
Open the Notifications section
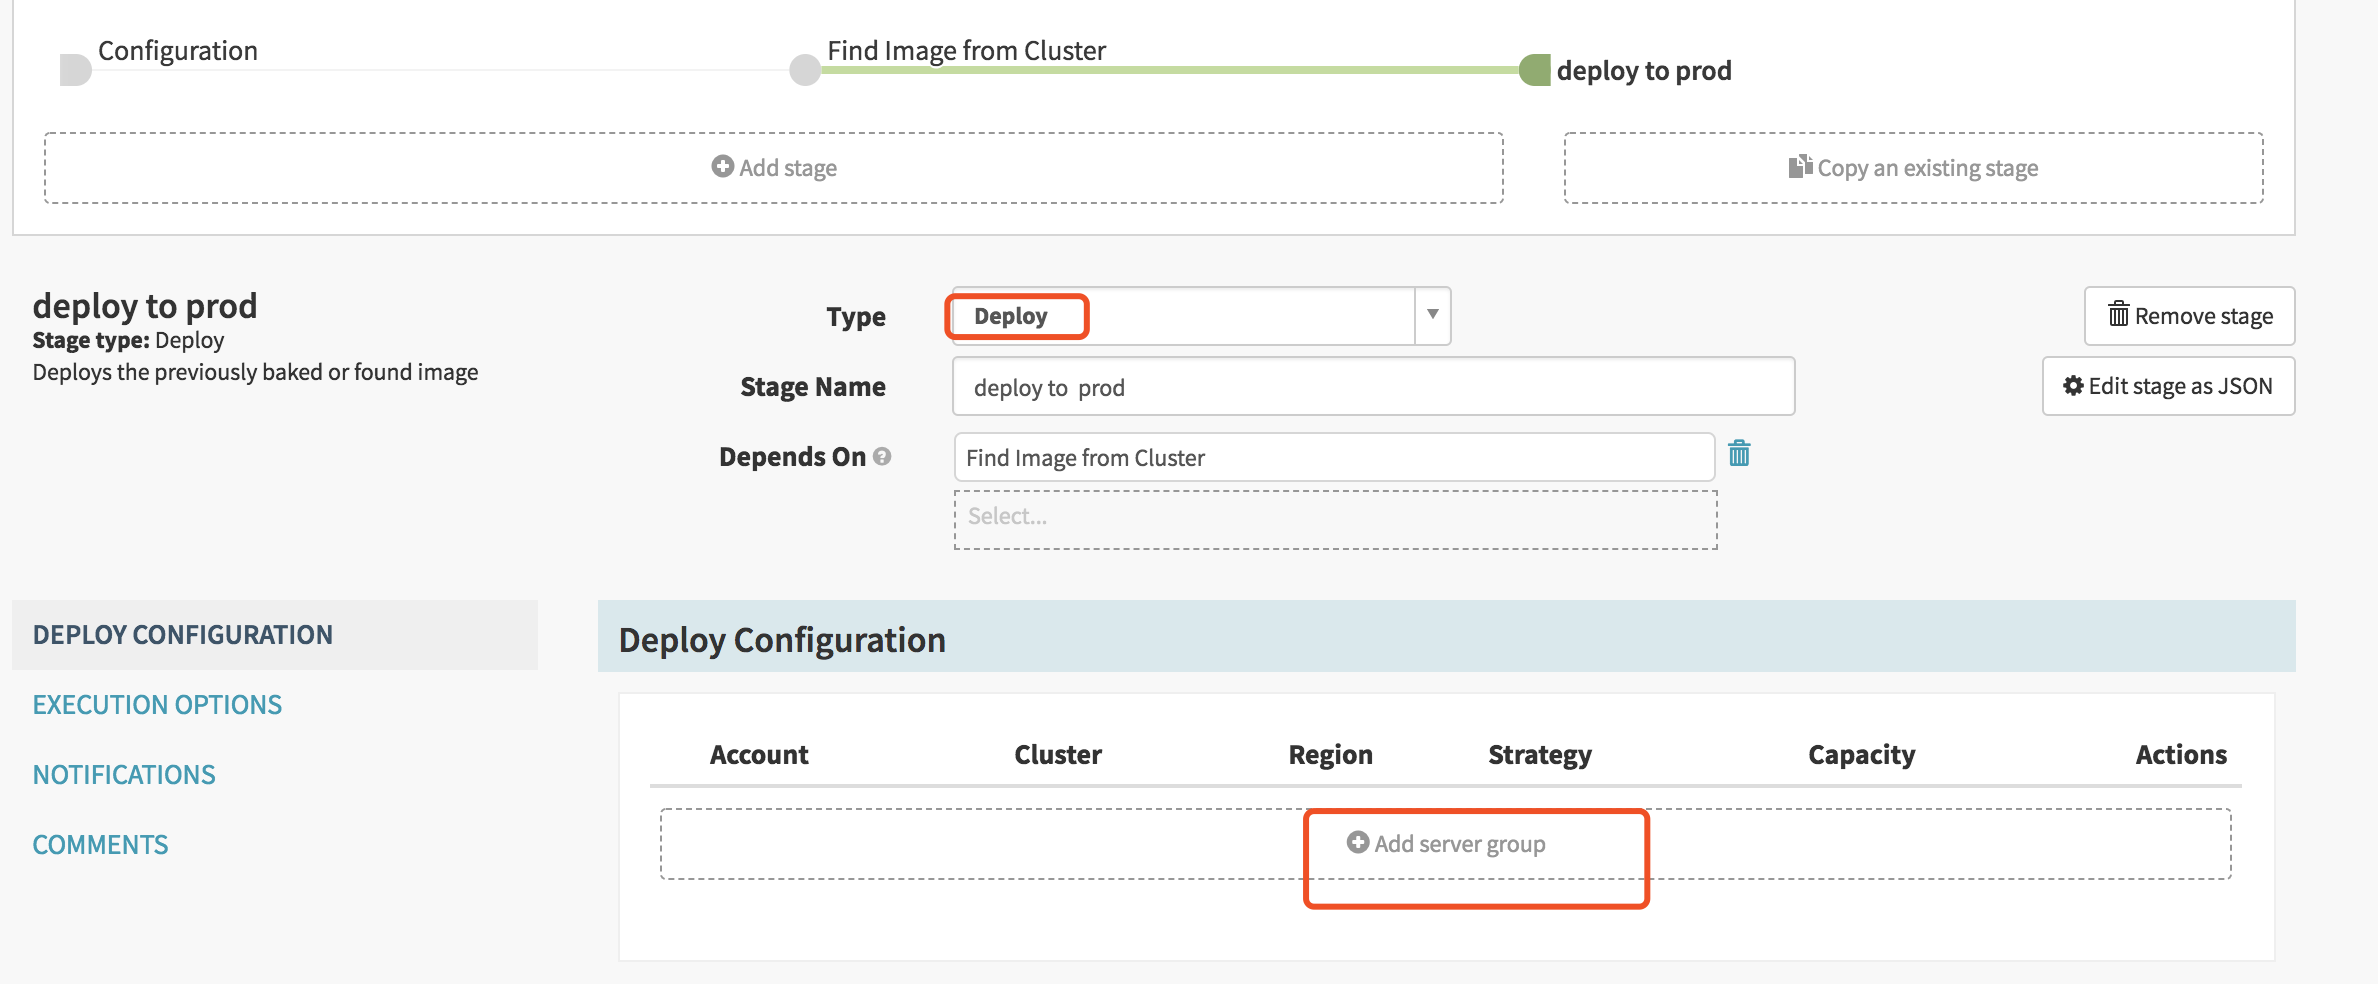124,775
